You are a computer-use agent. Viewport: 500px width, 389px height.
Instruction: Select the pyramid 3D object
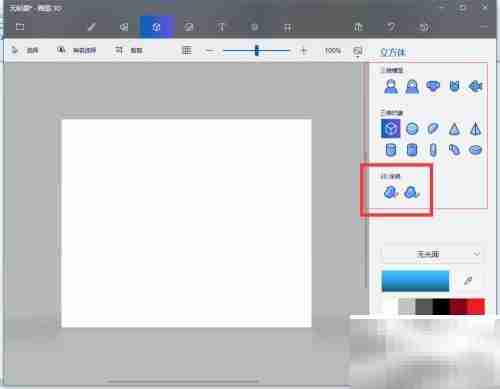click(x=475, y=129)
